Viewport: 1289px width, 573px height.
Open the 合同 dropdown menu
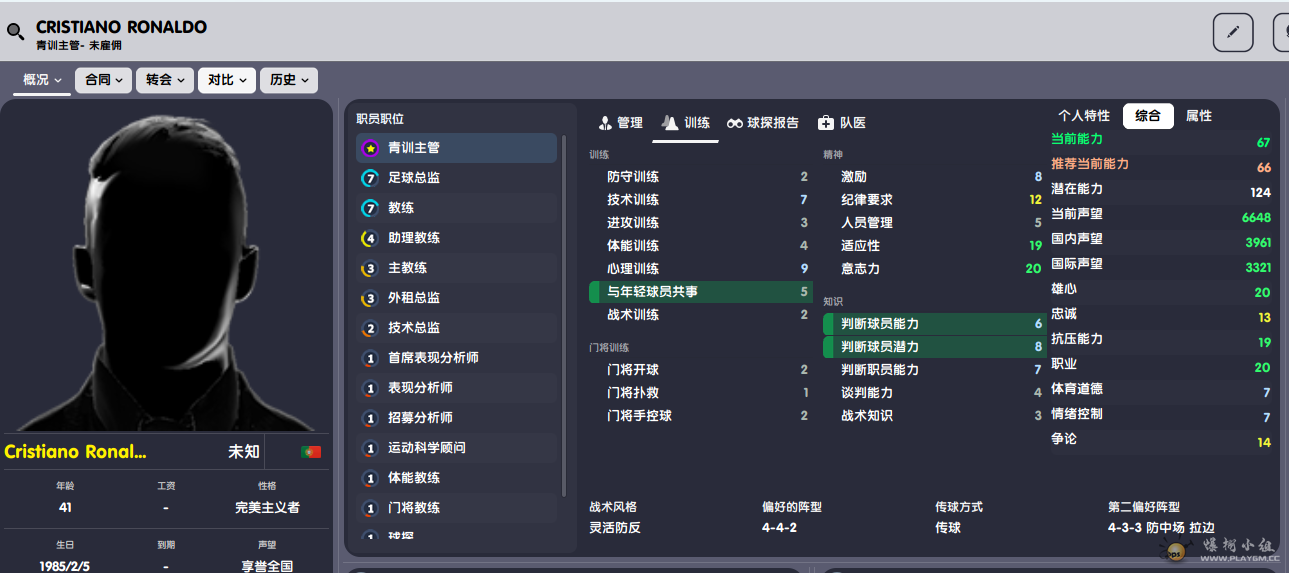tap(103, 80)
